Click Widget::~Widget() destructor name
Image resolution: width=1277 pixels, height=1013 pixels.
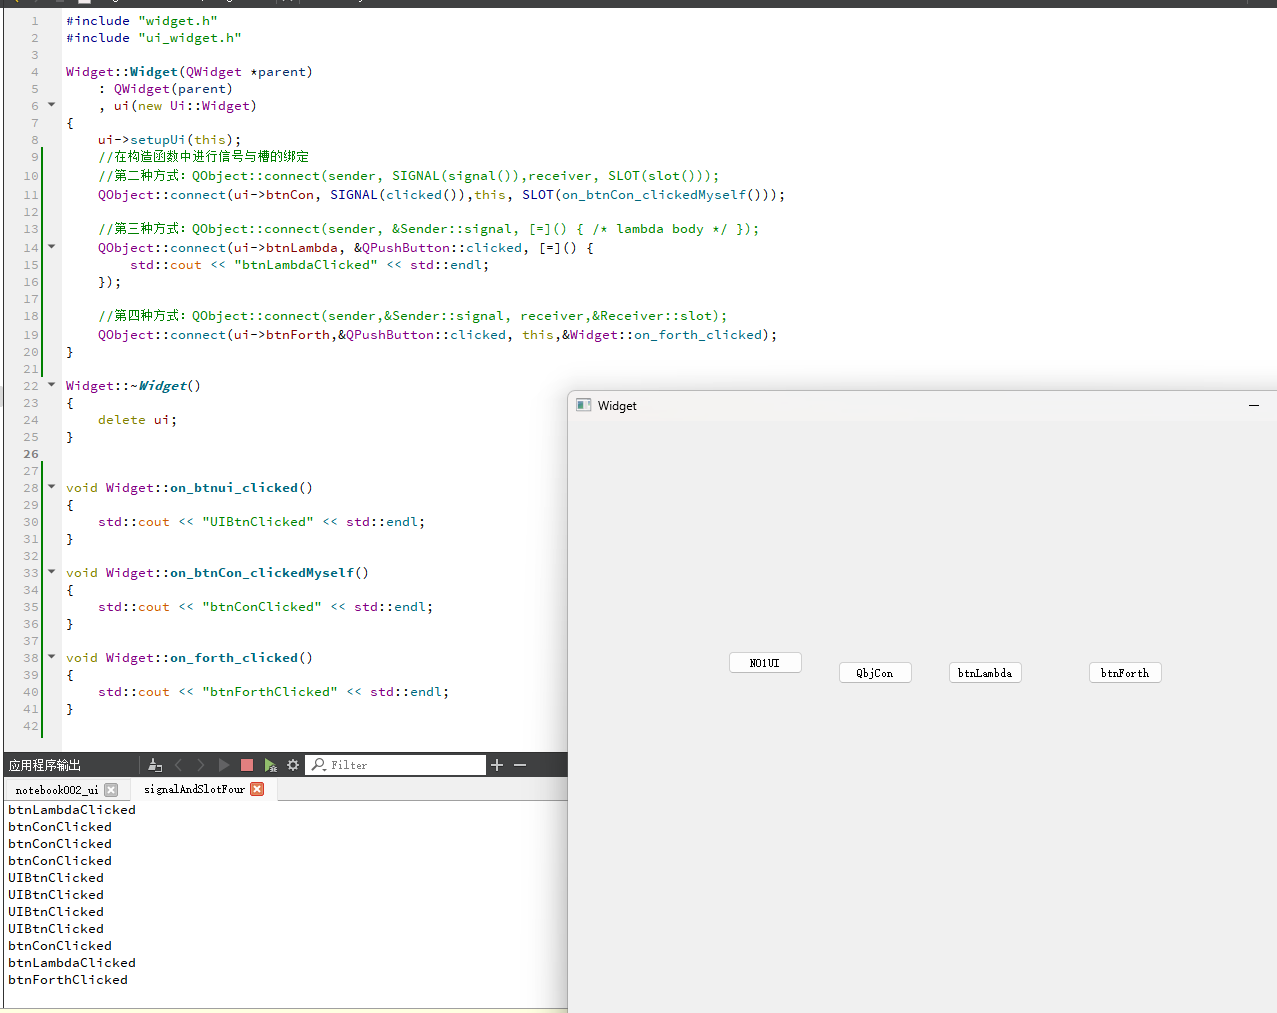pos(133,386)
